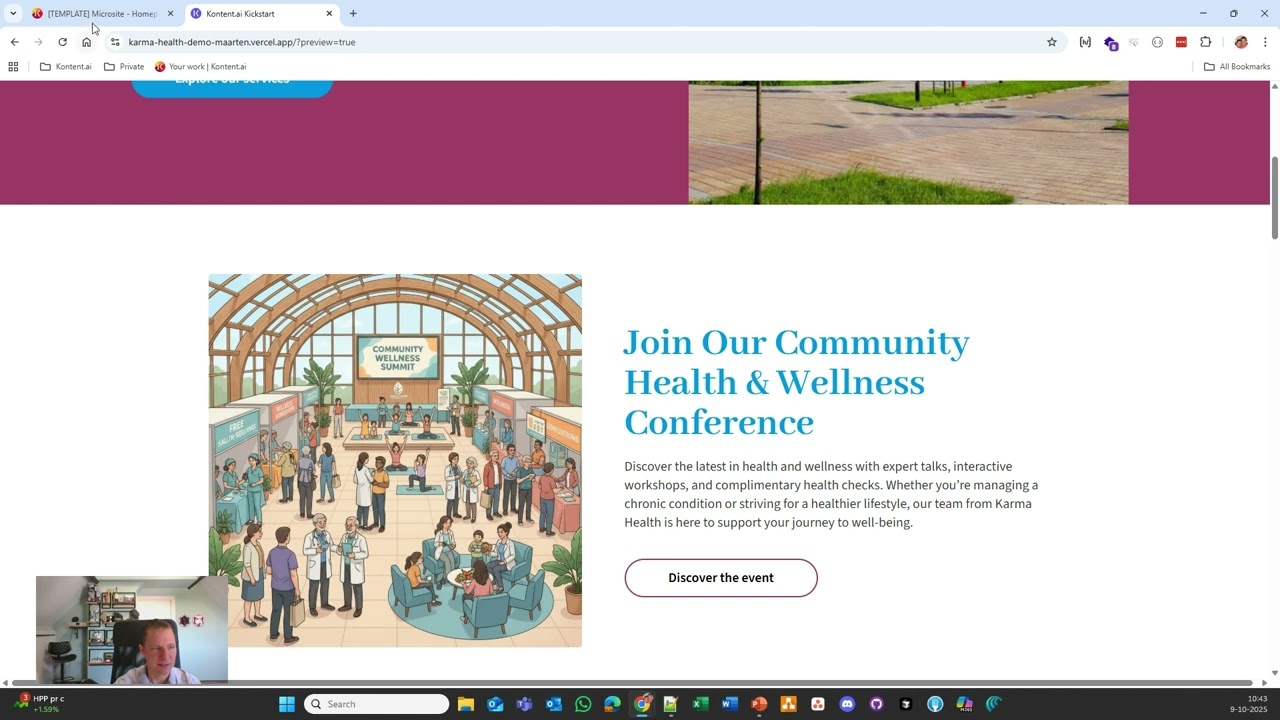Click Explore our services button
1280x720 pixels.
point(232,88)
